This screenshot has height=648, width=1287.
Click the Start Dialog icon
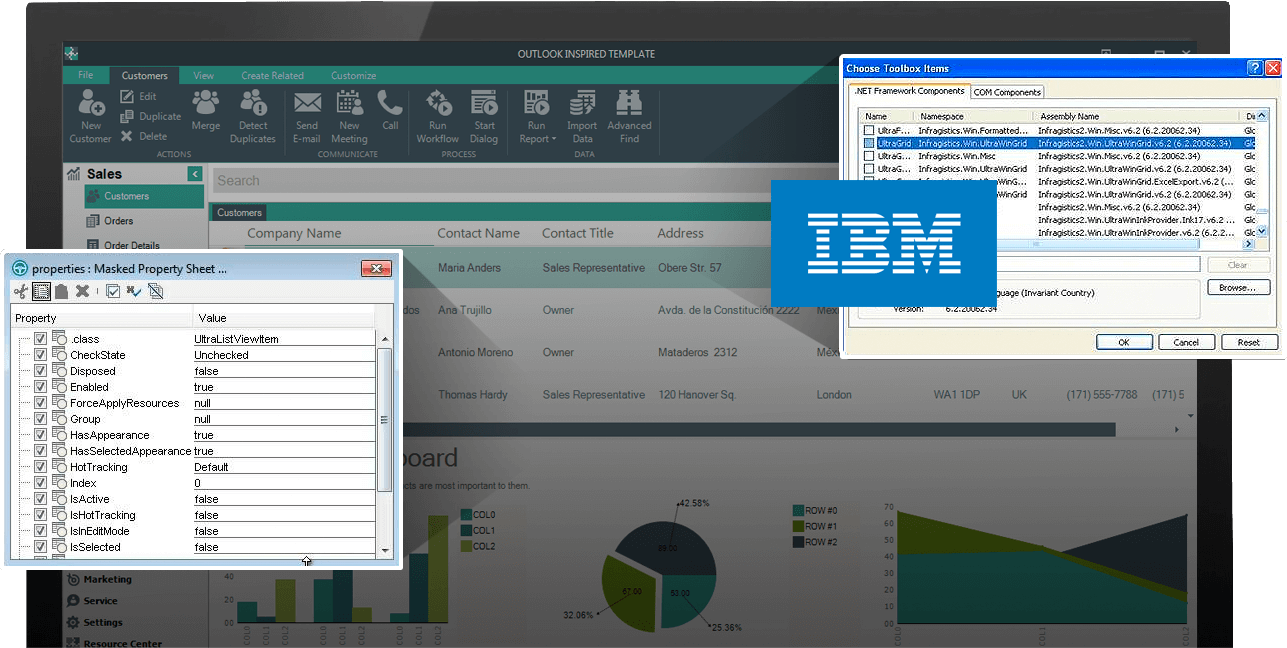click(484, 102)
